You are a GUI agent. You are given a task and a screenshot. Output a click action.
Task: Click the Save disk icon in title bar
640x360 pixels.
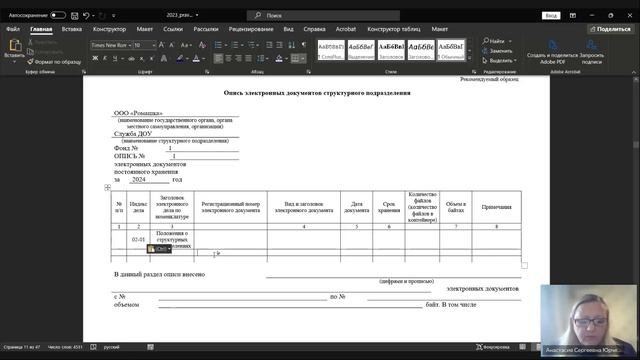pyautogui.click(x=75, y=16)
